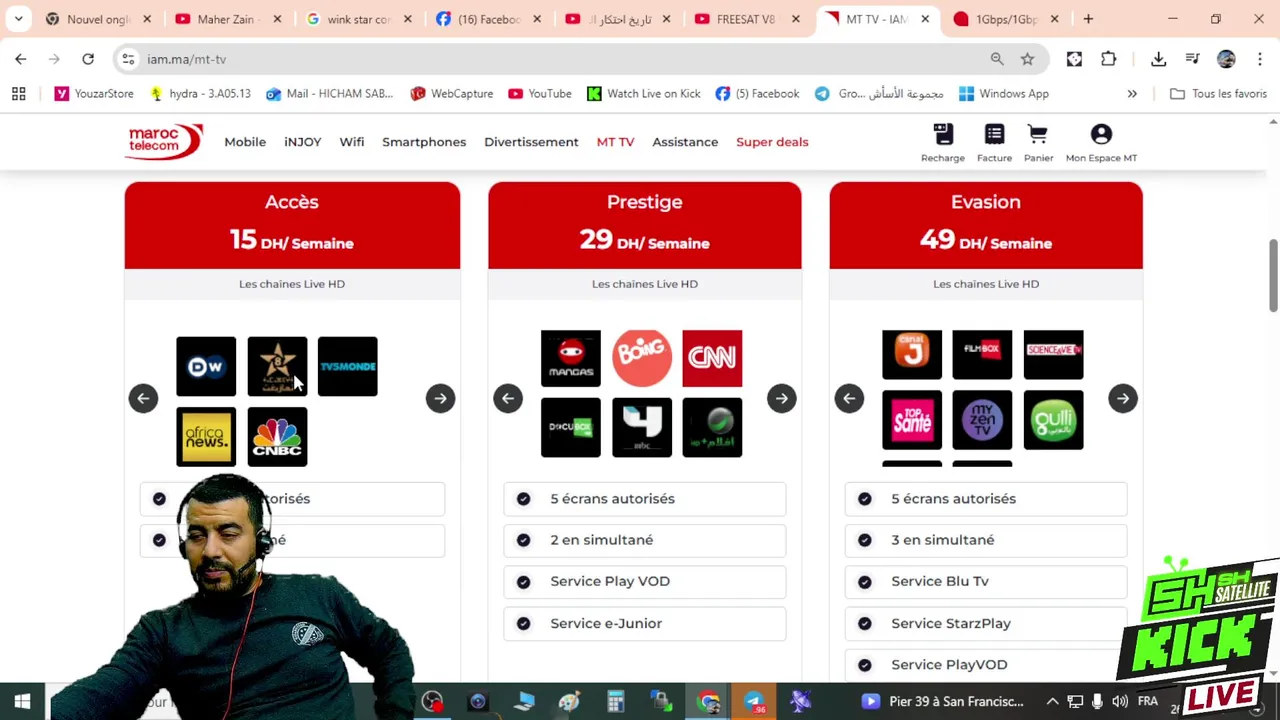Expand hidden bookmarks chevron
Viewport: 1280px width, 720px height.
click(1132, 94)
